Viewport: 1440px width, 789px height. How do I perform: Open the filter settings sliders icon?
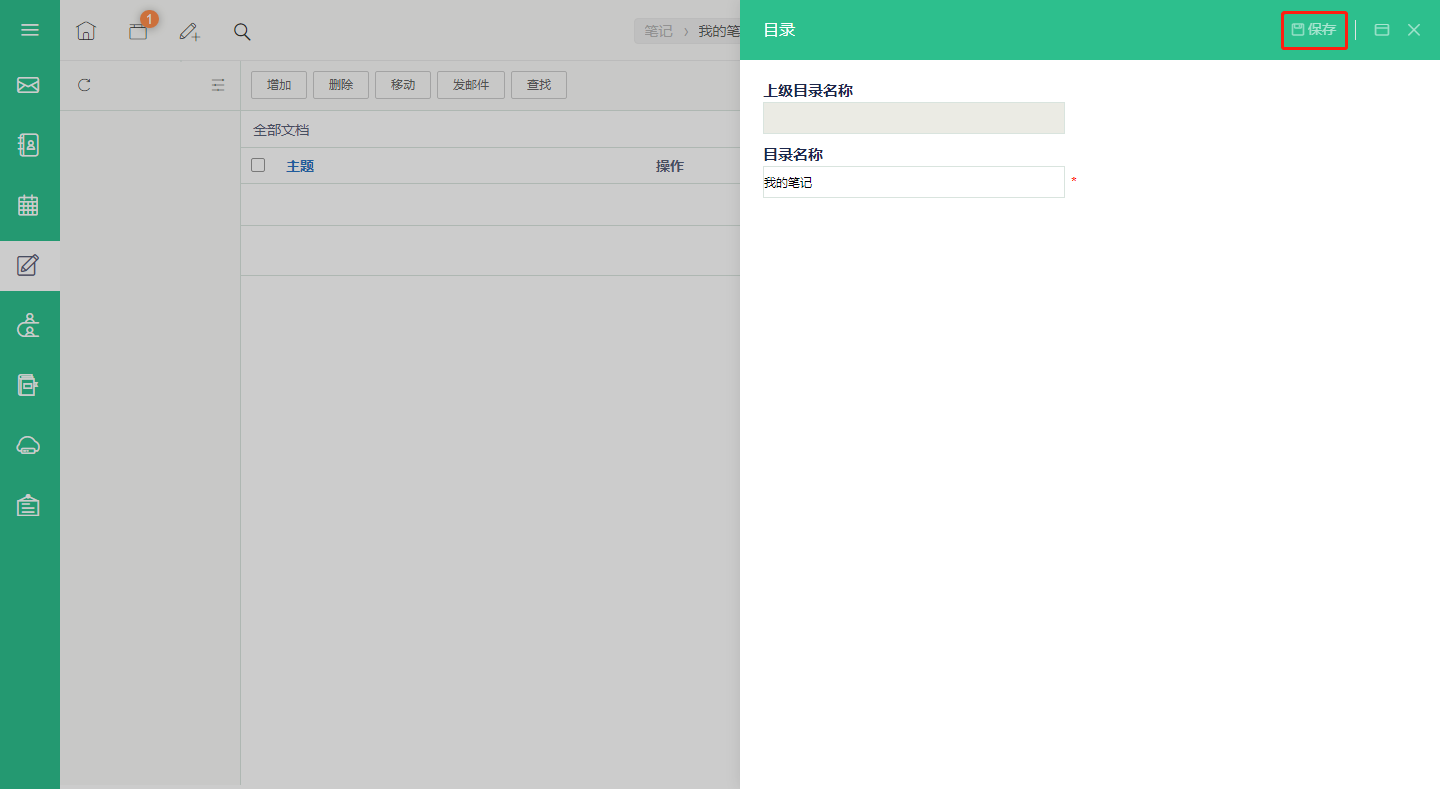pyautogui.click(x=218, y=85)
